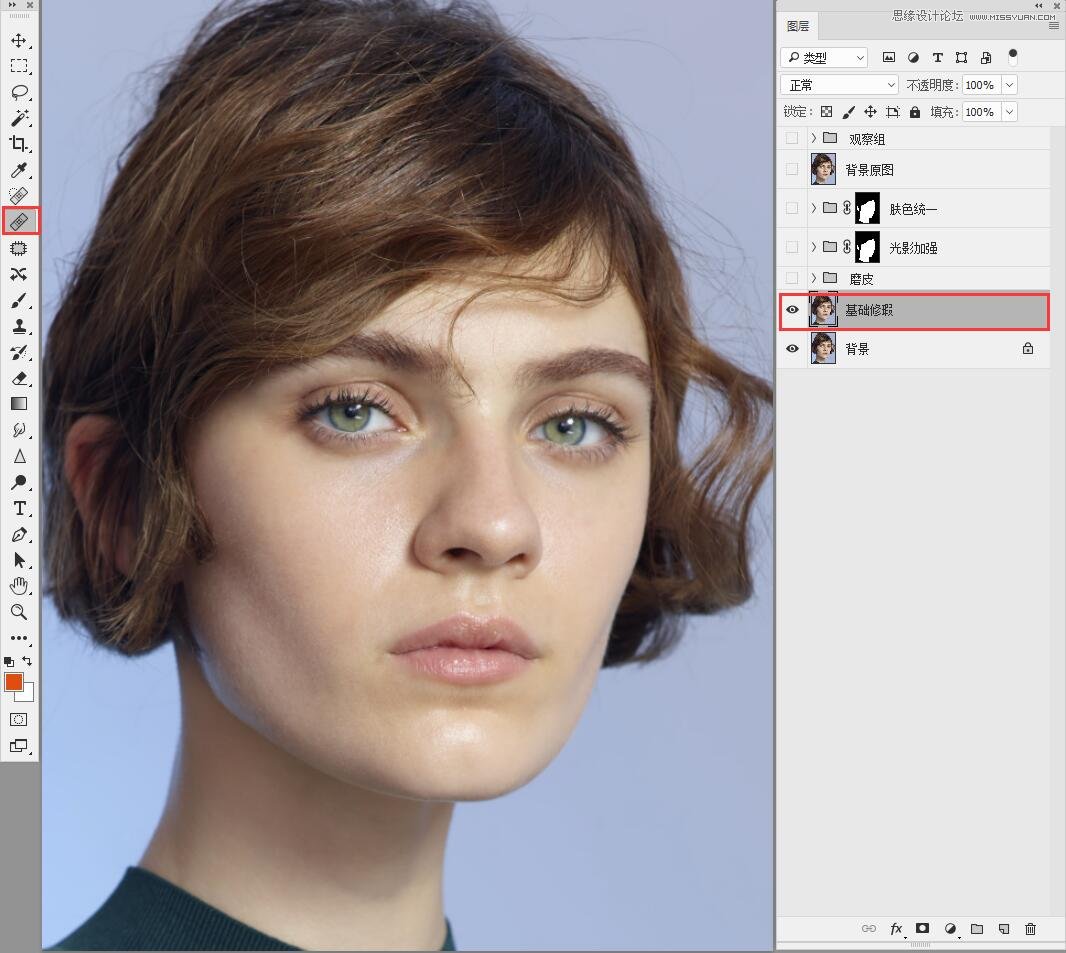Reset default foreground and background colors
Image resolution: width=1066 pixels, height=953 pixels.
pos(9,661)
